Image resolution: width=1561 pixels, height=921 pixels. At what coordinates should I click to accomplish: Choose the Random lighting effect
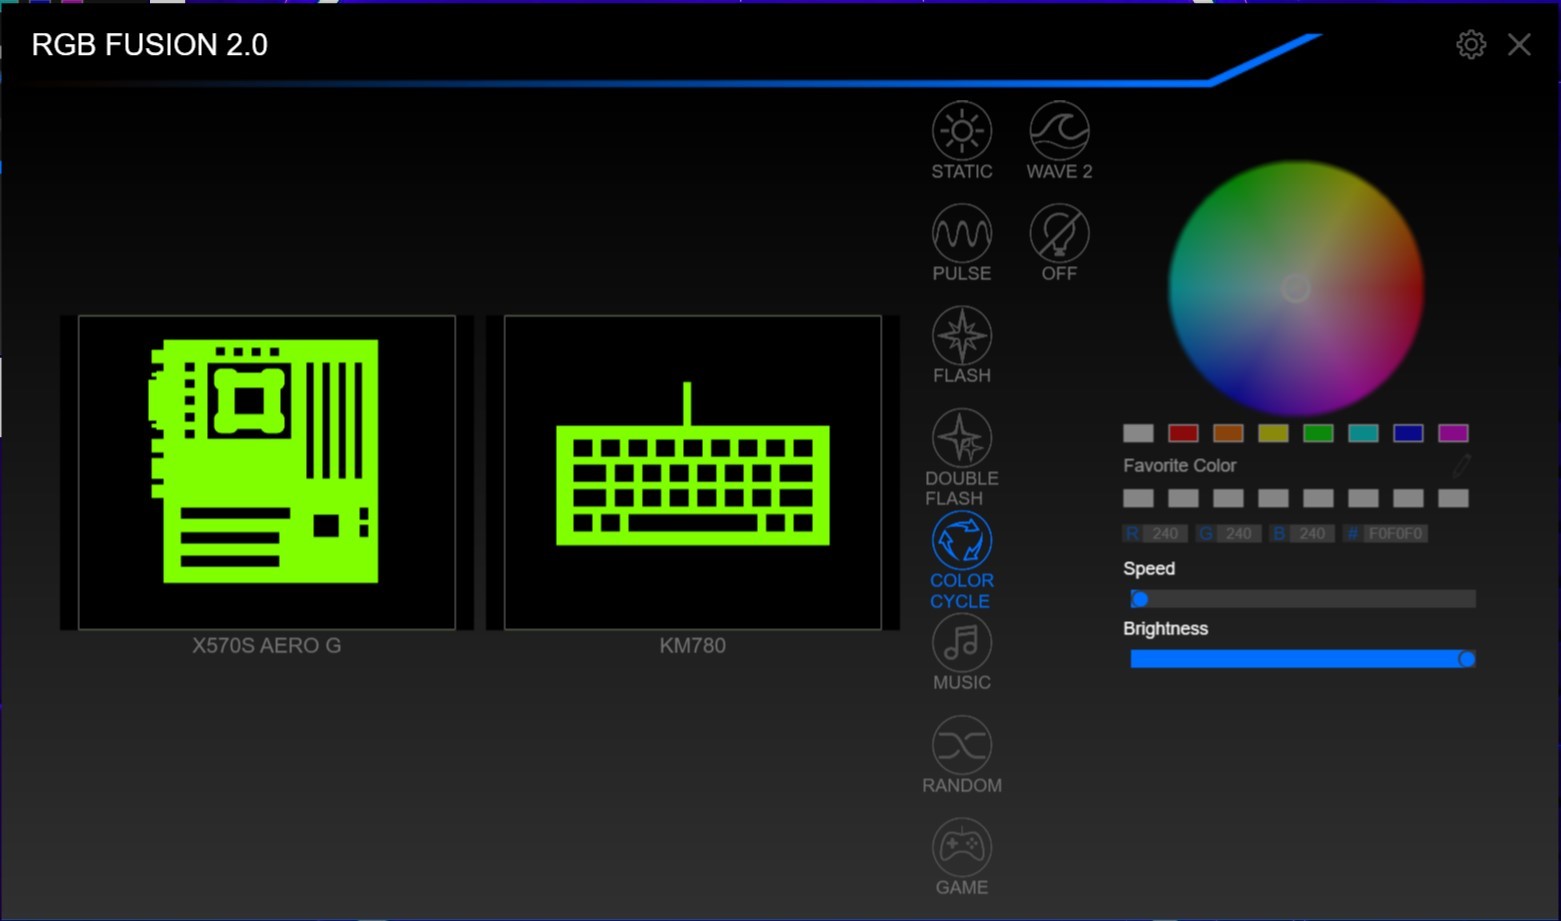(962, 755)
